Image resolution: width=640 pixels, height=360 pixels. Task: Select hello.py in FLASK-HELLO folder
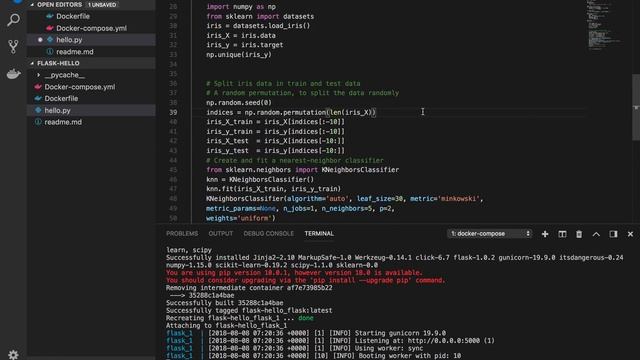(57, 110)
